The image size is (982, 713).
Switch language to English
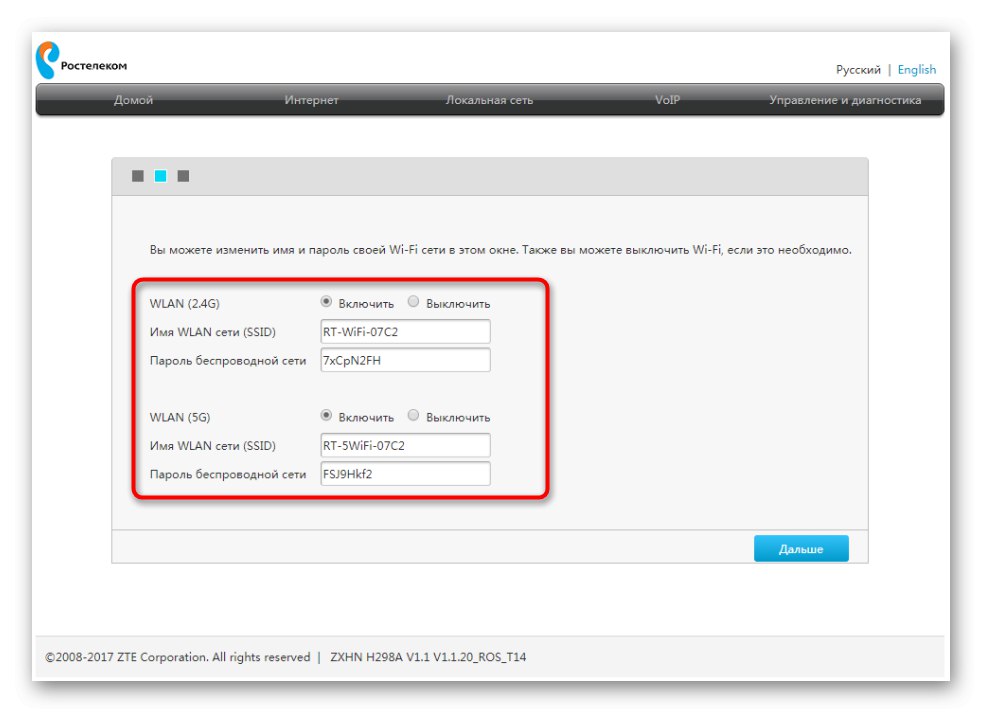[917, 70]
